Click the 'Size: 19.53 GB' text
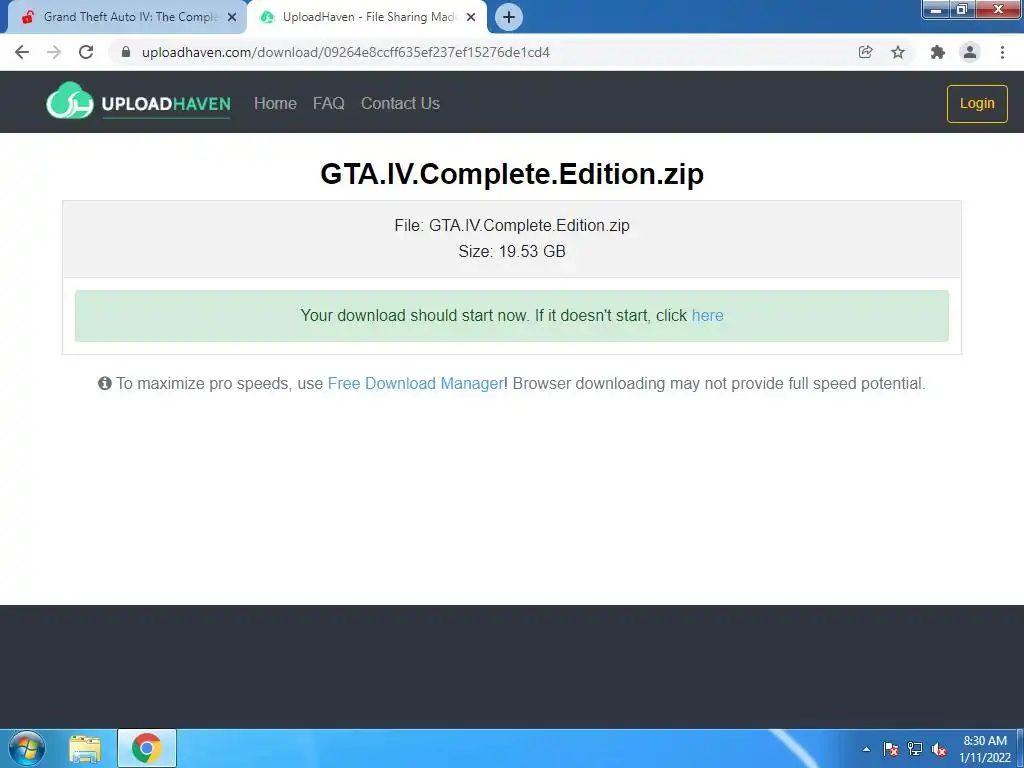Screen dimensions: 1024x768 point(512,251)
